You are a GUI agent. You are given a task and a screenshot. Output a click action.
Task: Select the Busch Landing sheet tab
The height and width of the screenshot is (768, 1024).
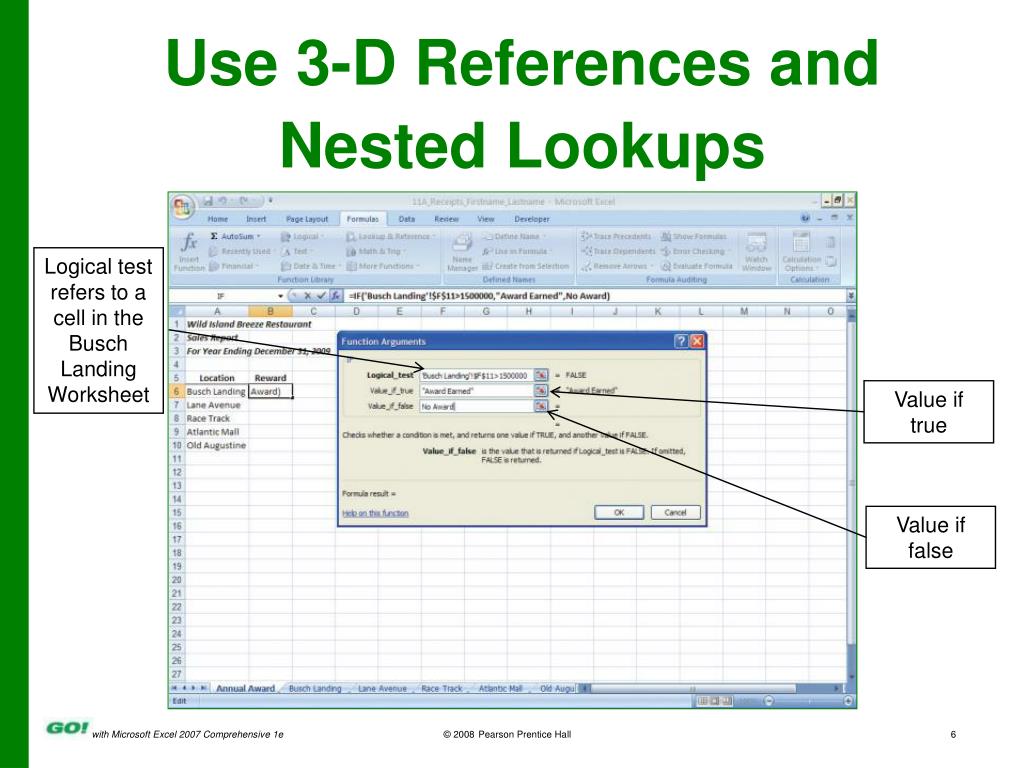pyautogui.click(x=315, y=688)
